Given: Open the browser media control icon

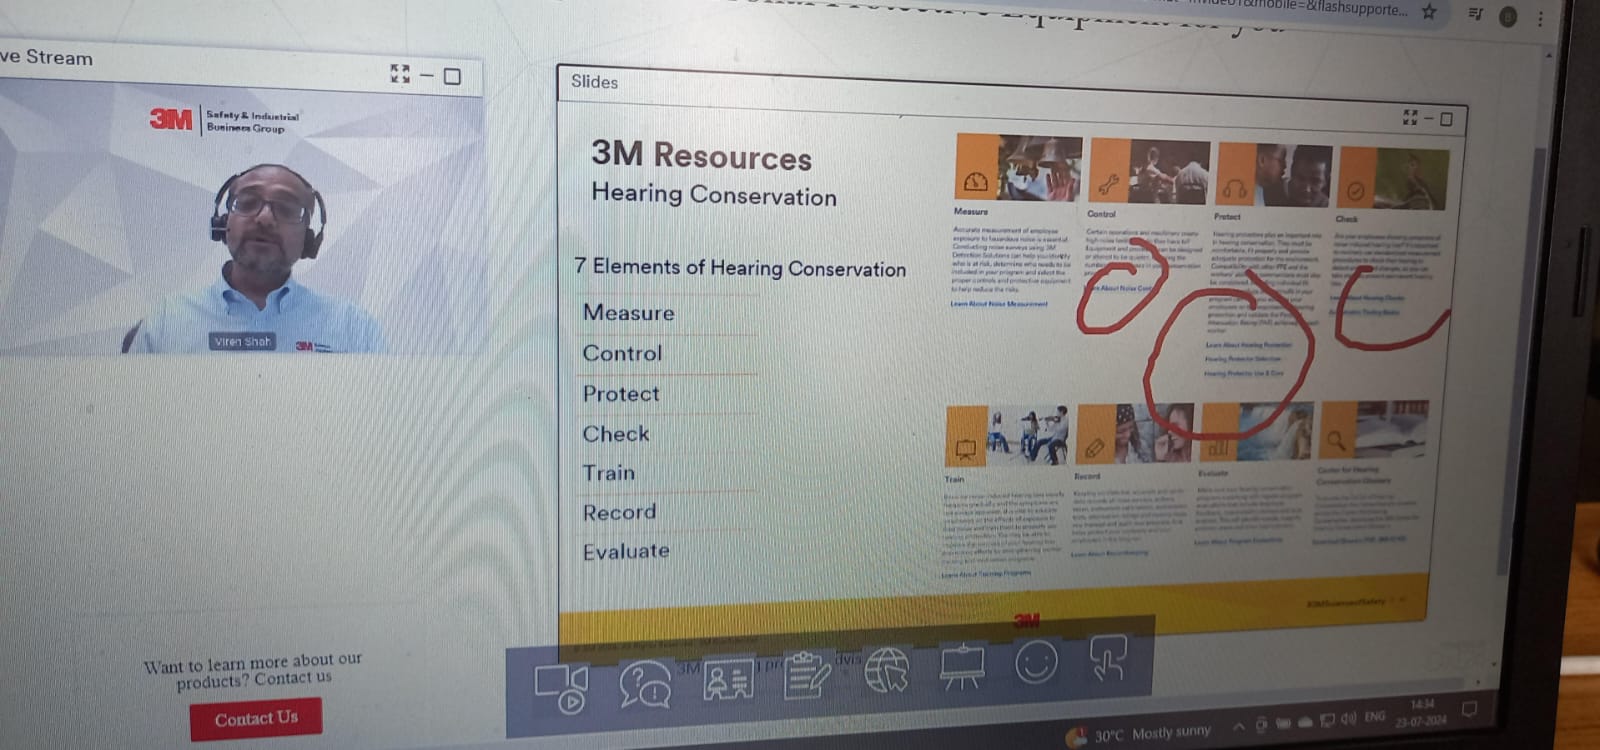Looking at the screenshot, I should (1475, 13).
